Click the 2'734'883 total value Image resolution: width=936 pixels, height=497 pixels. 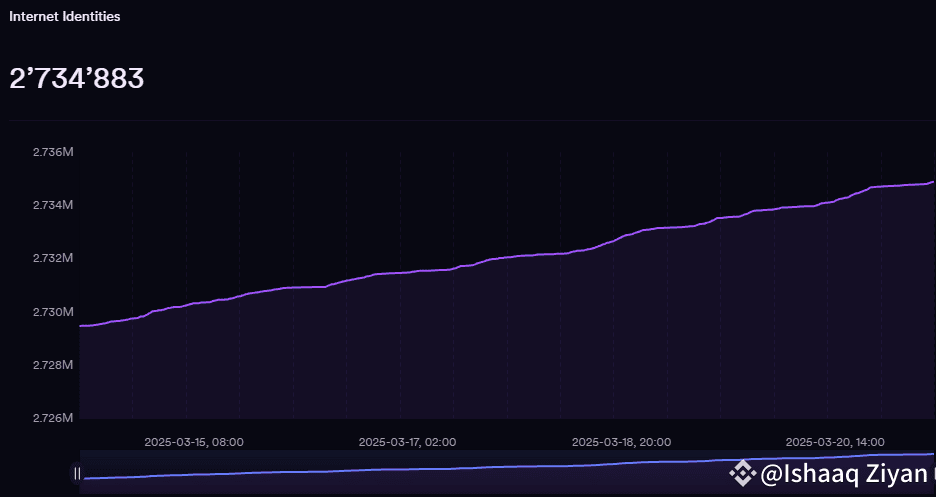click(77, 78)
